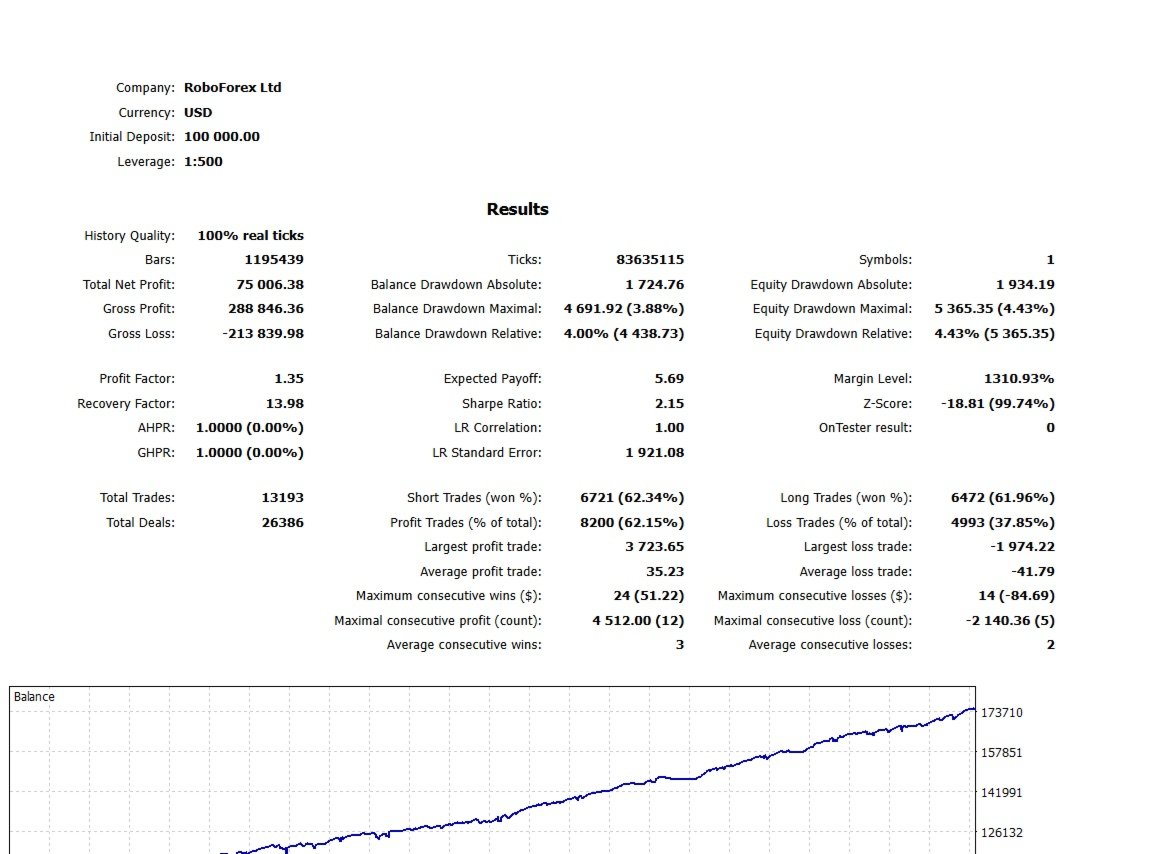Viewport: 1152px width, 854px height.
Task: Select Profit Factor value 1.35
Action: (x=289, y=378)
